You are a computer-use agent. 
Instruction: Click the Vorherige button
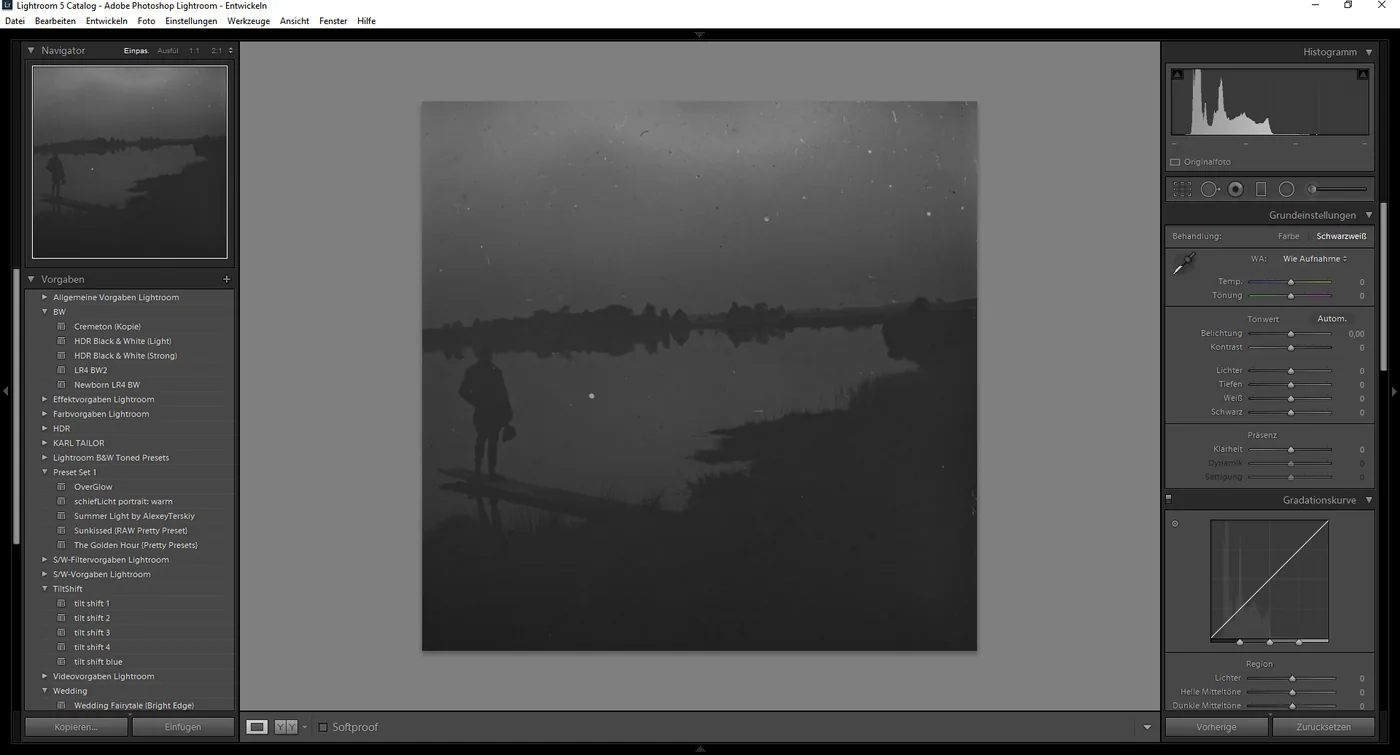tap(1216, 727)
